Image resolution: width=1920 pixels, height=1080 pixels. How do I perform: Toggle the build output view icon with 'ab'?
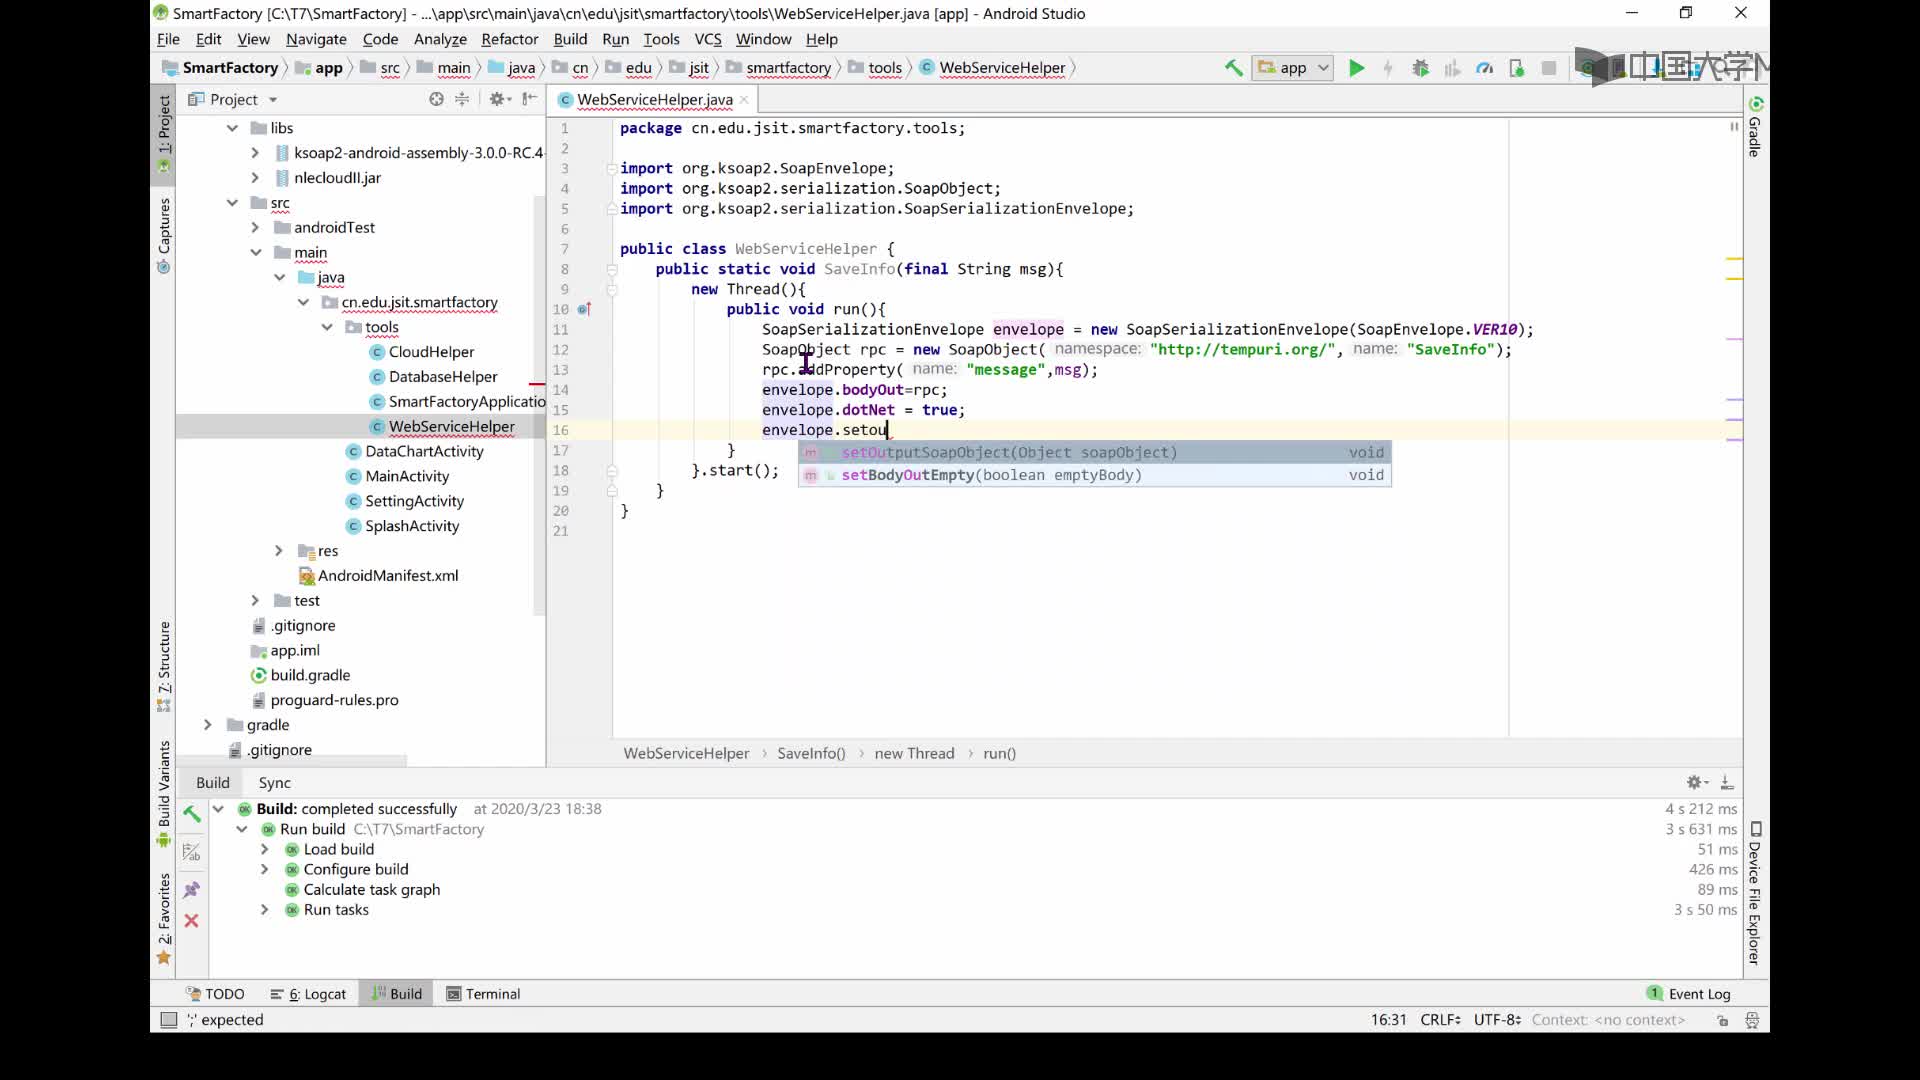[191, 852]
